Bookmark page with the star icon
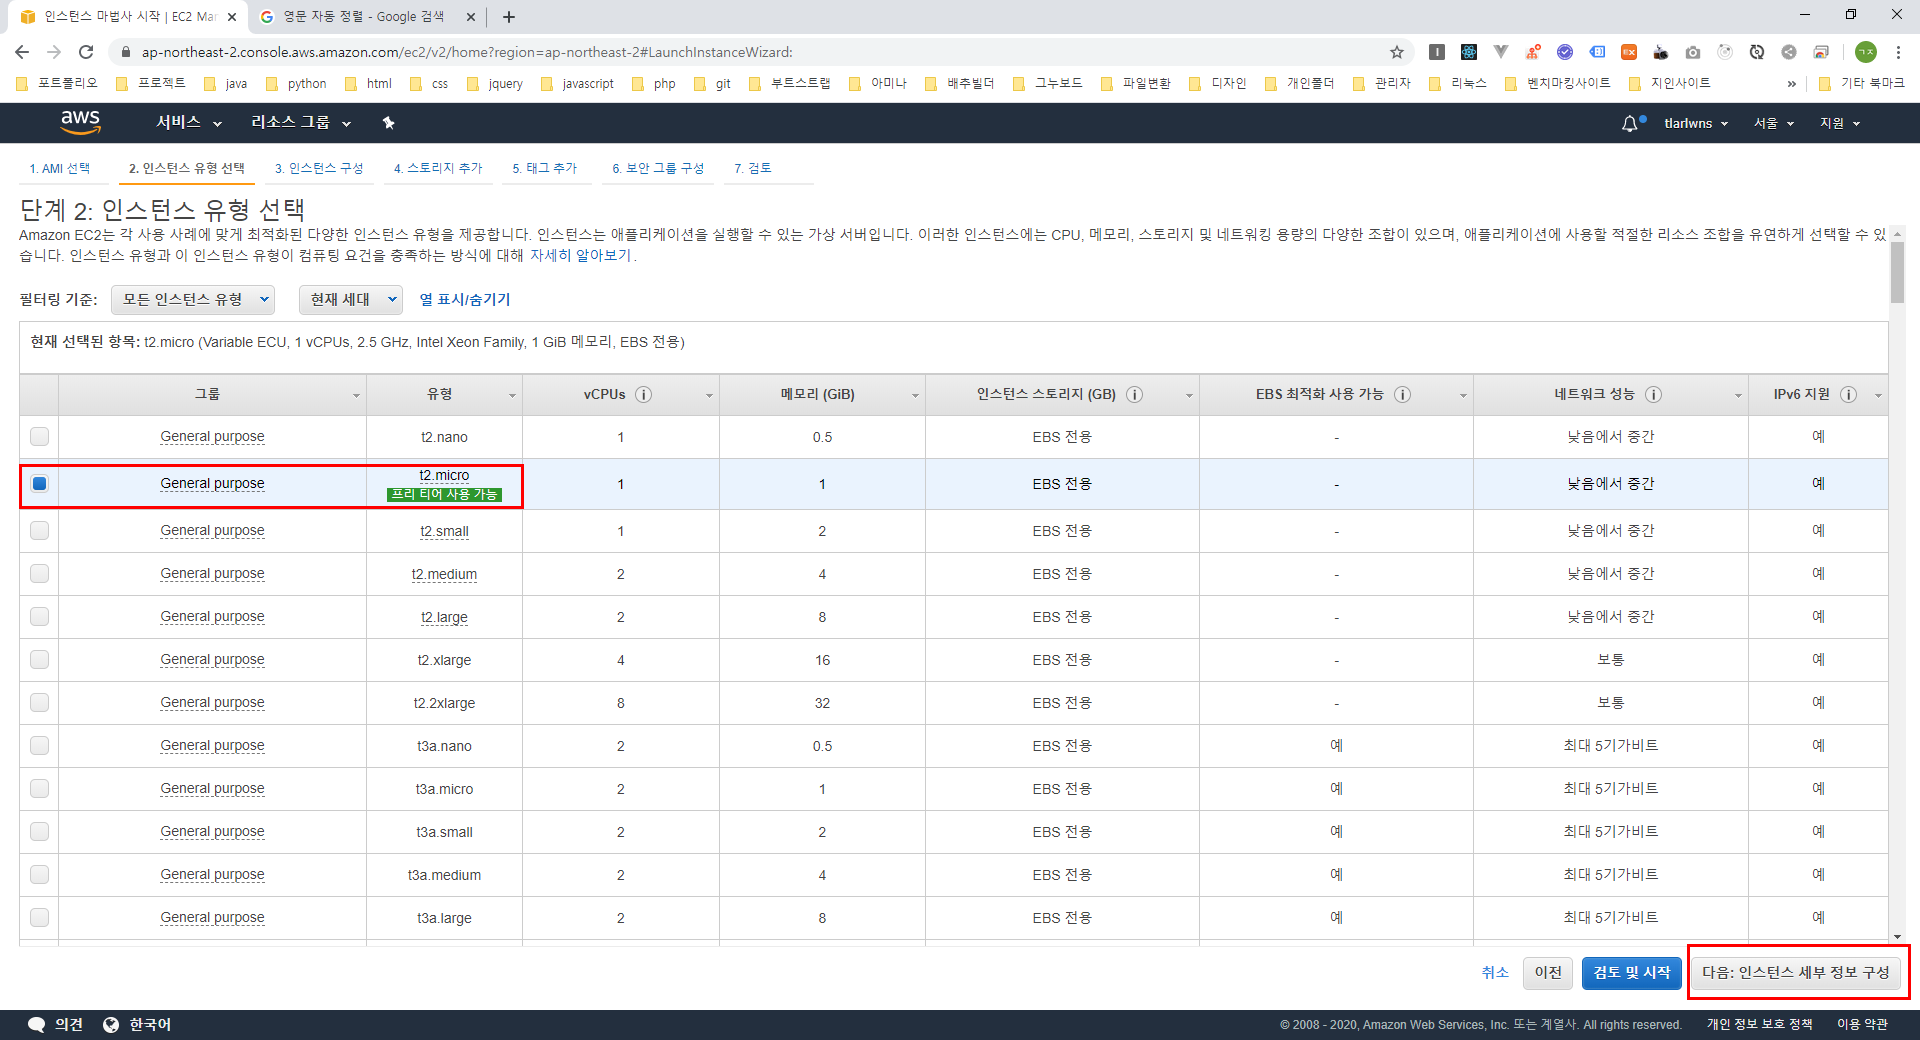1920x1040 pixels. tap(1397, 52)
